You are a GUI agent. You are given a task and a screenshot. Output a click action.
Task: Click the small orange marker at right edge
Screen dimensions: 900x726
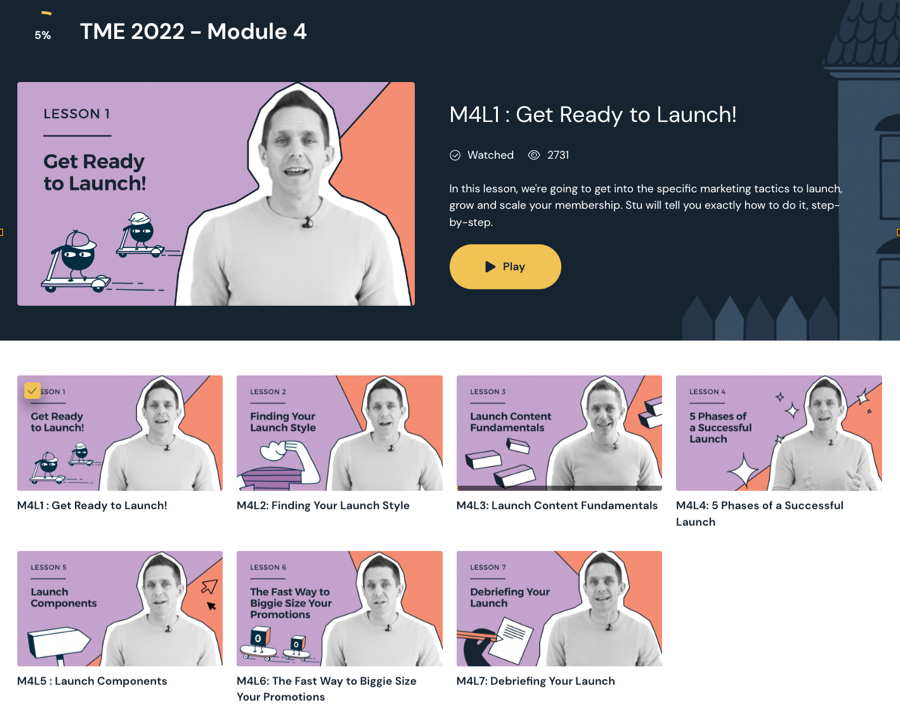coord(898,232)
